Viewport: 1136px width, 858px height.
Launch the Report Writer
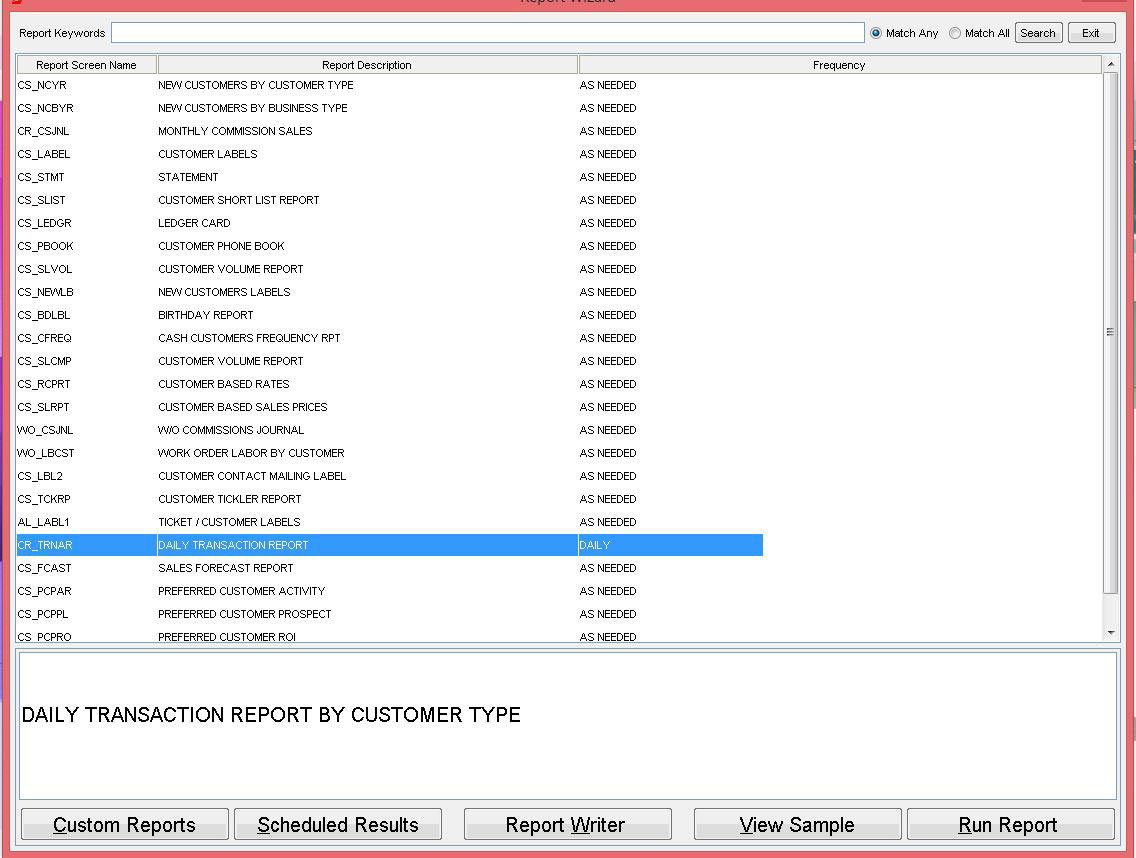[566, 825]
